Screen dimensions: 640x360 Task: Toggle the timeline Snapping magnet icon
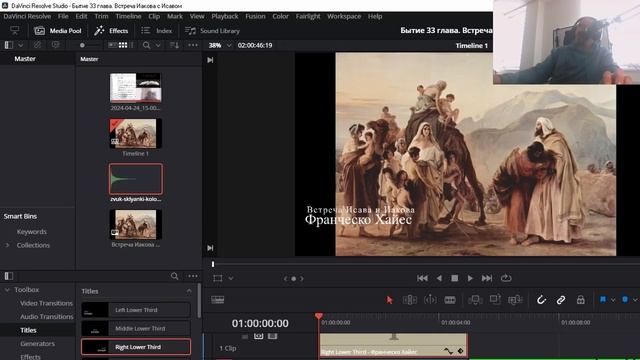pyautogui.click(x=541, y=300)
